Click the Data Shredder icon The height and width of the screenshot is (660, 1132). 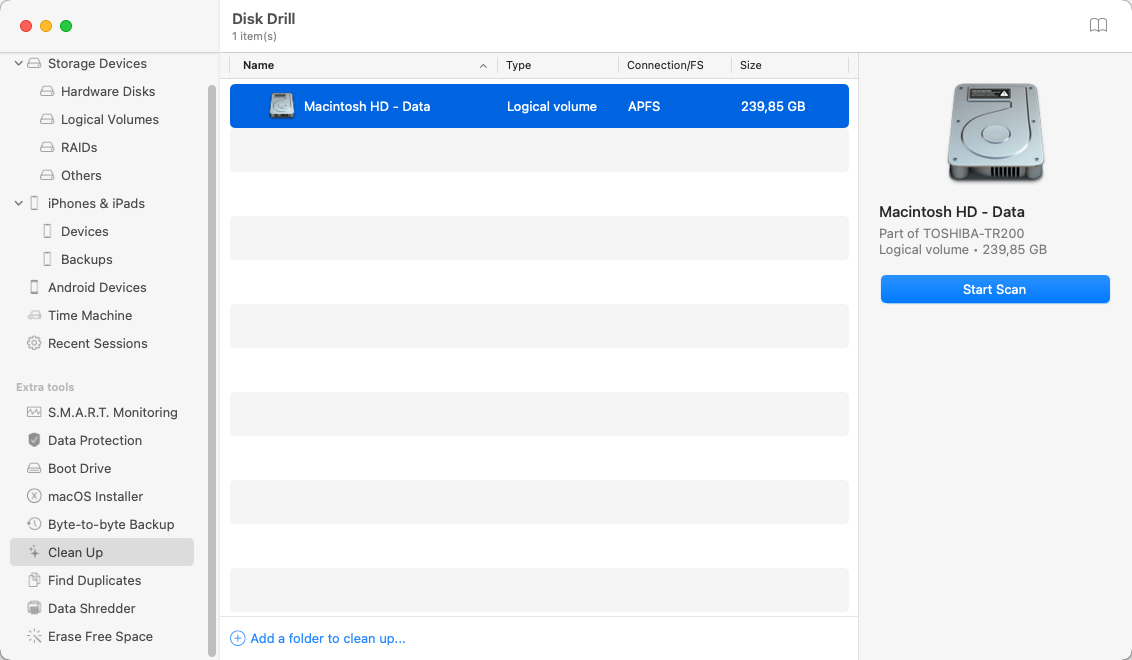pyautogui.click(x=34, y=608)
